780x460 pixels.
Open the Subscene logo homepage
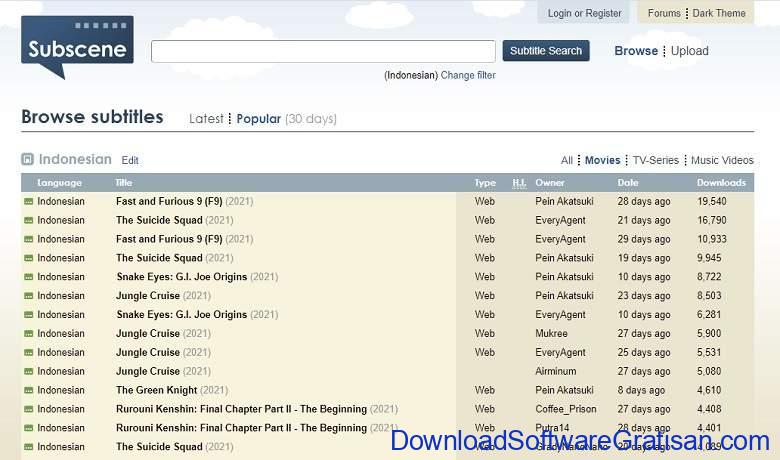77,47
